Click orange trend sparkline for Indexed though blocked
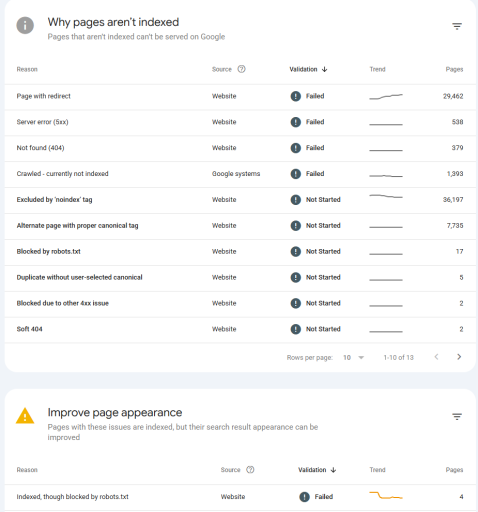Screen dimensions: 478x512 [386, 495]
